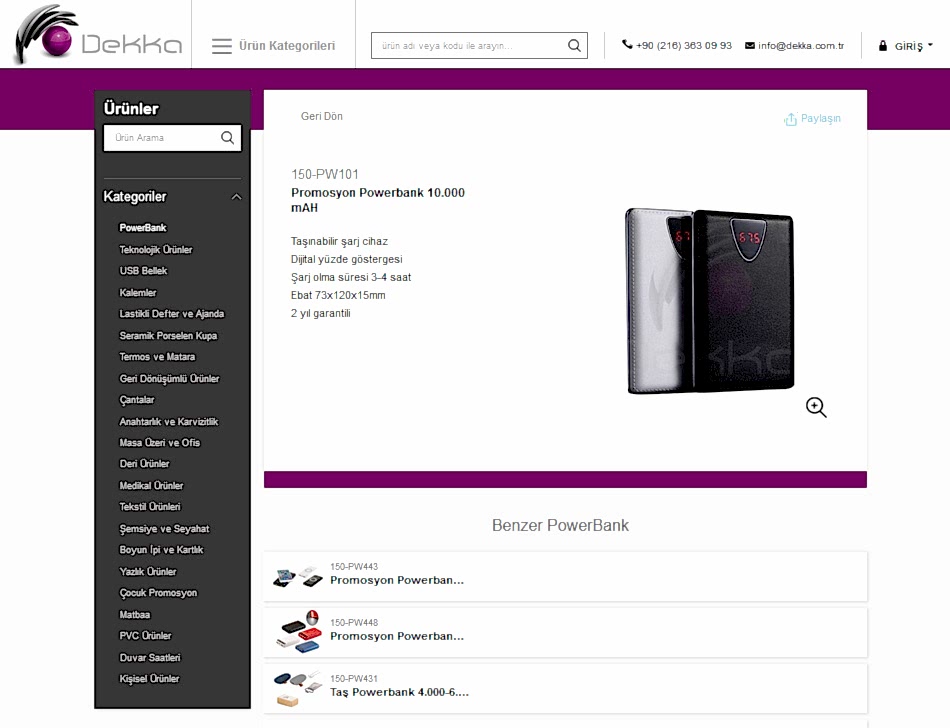Click the Paylaşın share icon
This screenshot has height=728, width=950.
[x=790, y=119]
